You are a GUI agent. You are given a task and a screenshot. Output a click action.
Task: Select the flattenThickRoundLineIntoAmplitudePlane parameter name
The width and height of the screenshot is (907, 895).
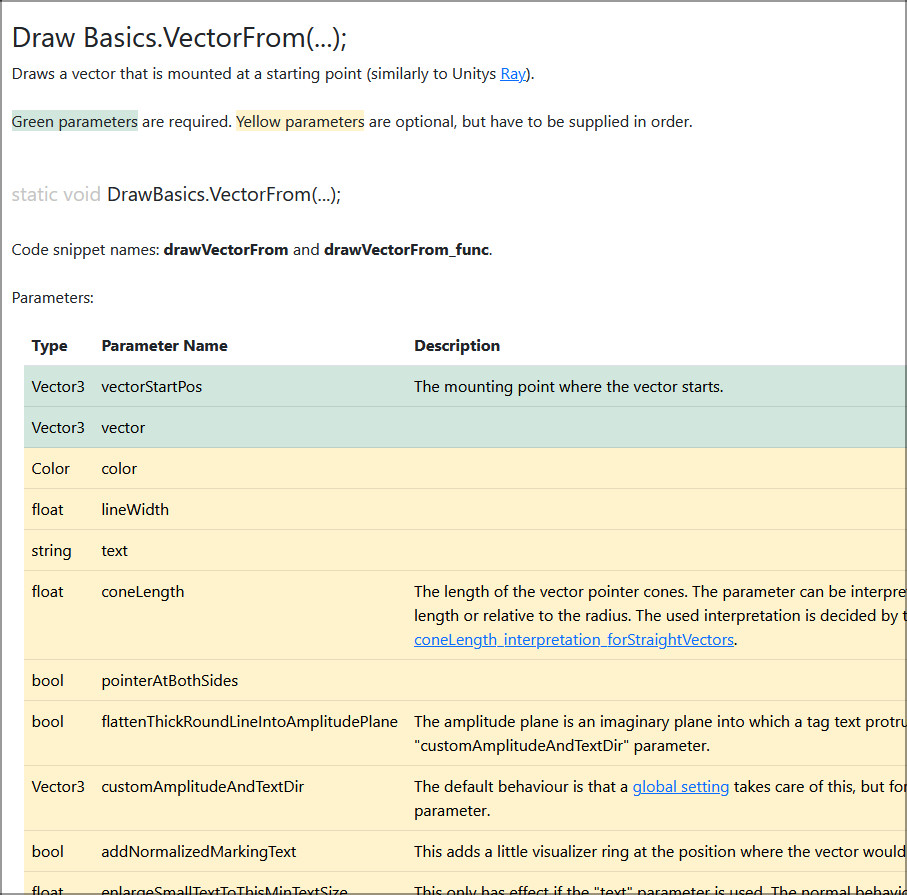[x=249, y=722]
